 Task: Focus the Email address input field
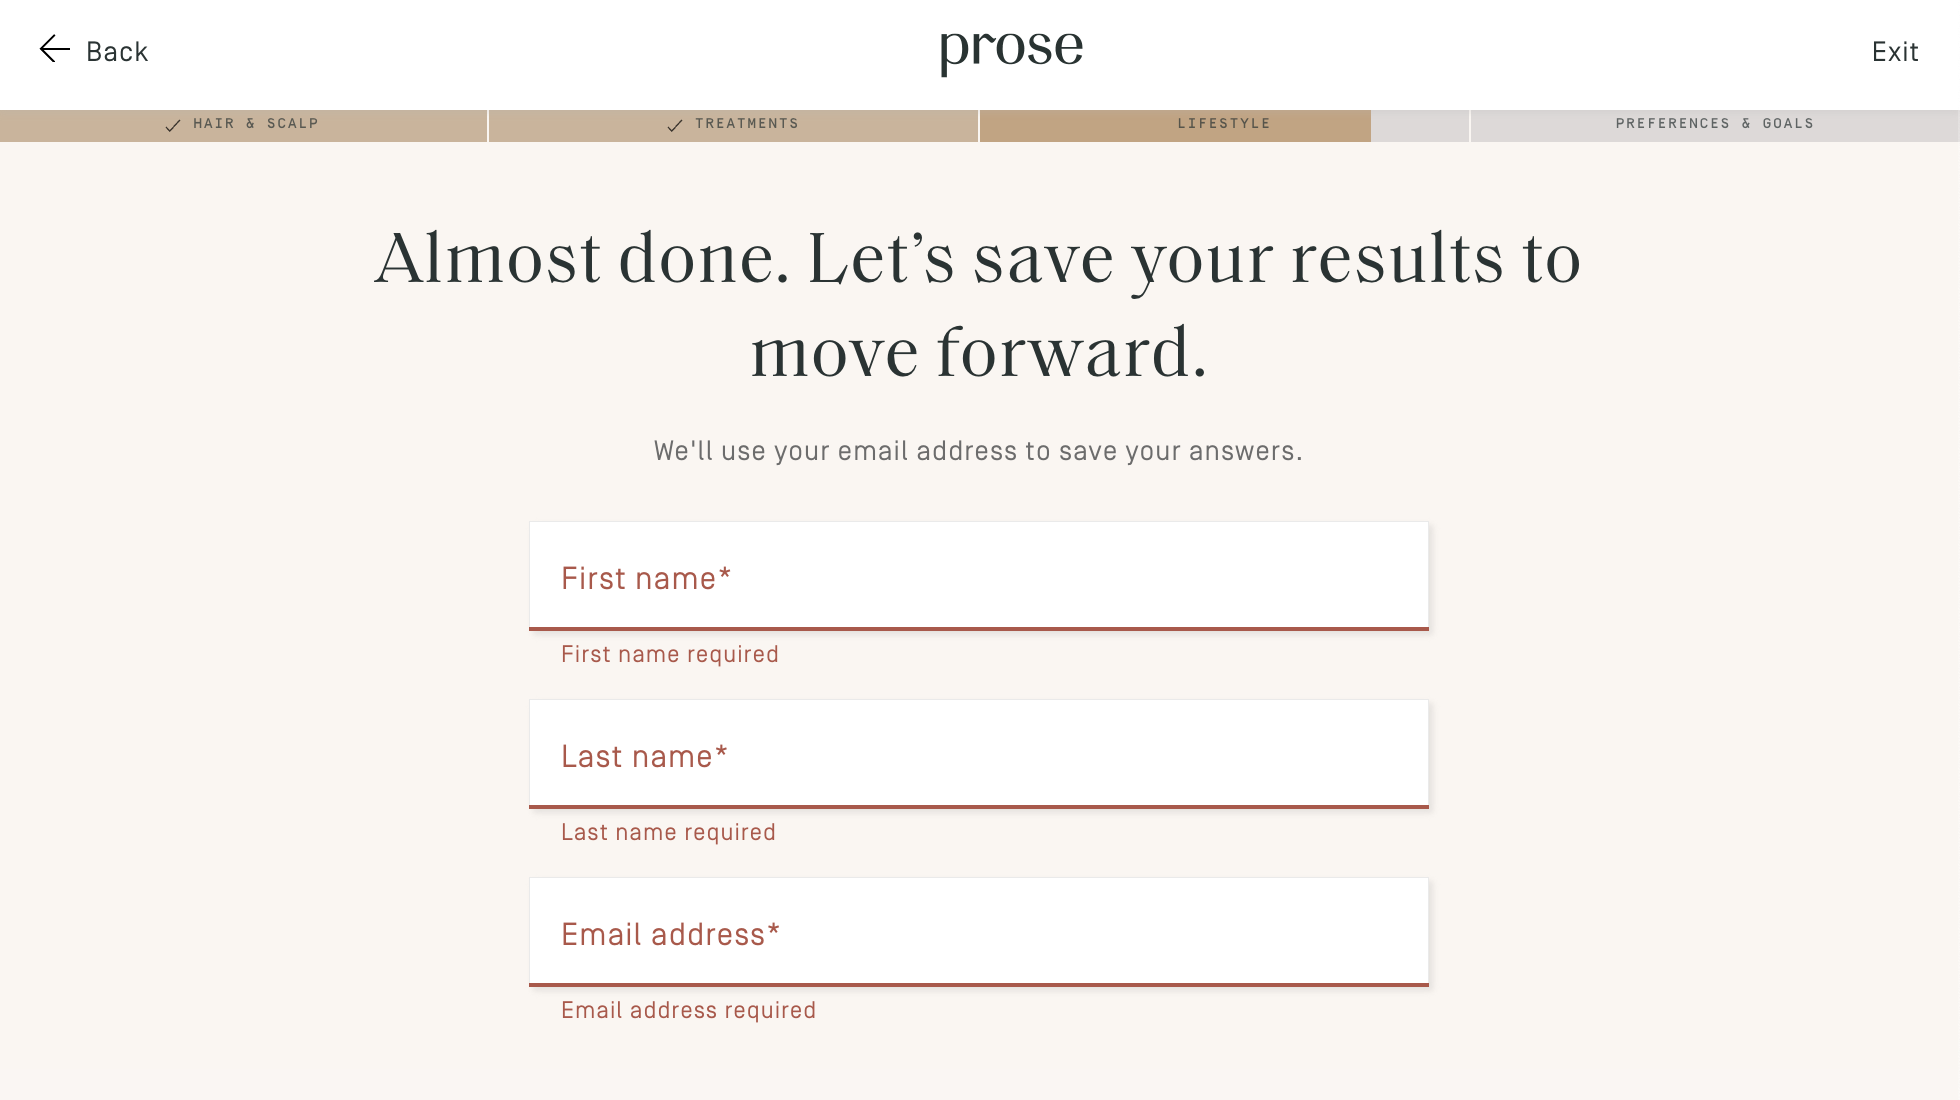click(x=978, y=933)
